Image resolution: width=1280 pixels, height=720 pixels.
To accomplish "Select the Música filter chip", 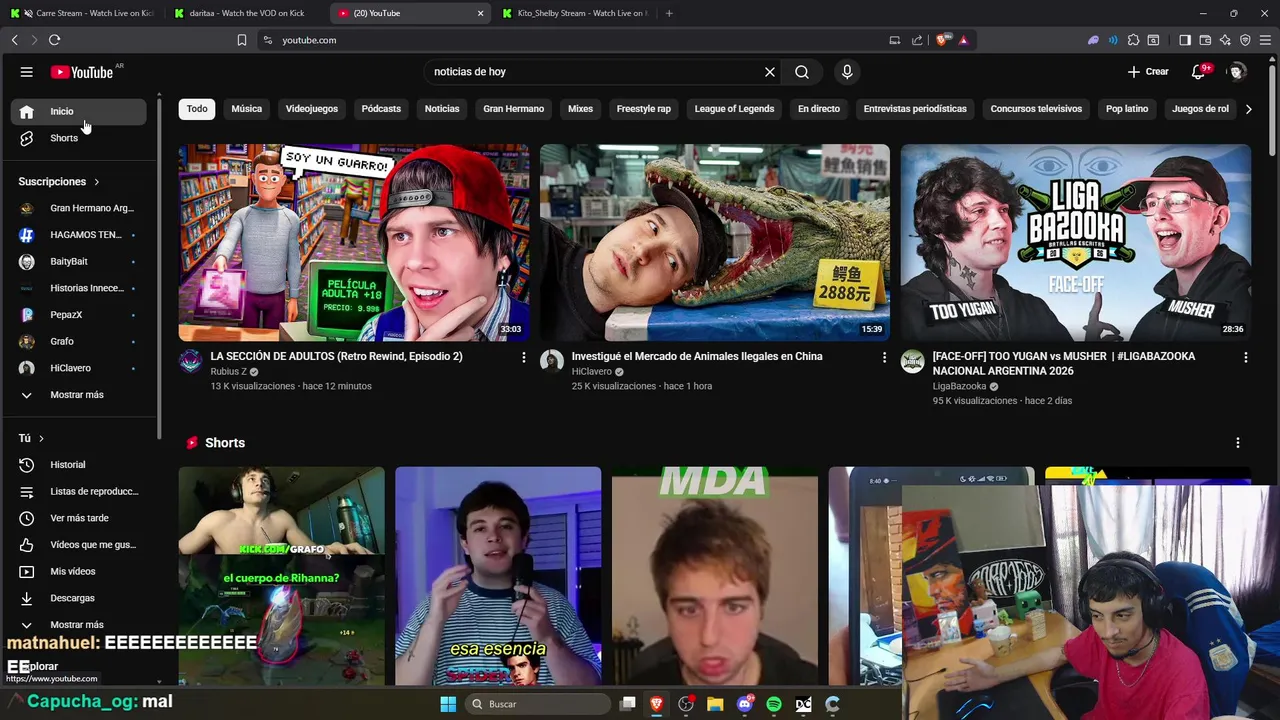I will coord(246,109).
